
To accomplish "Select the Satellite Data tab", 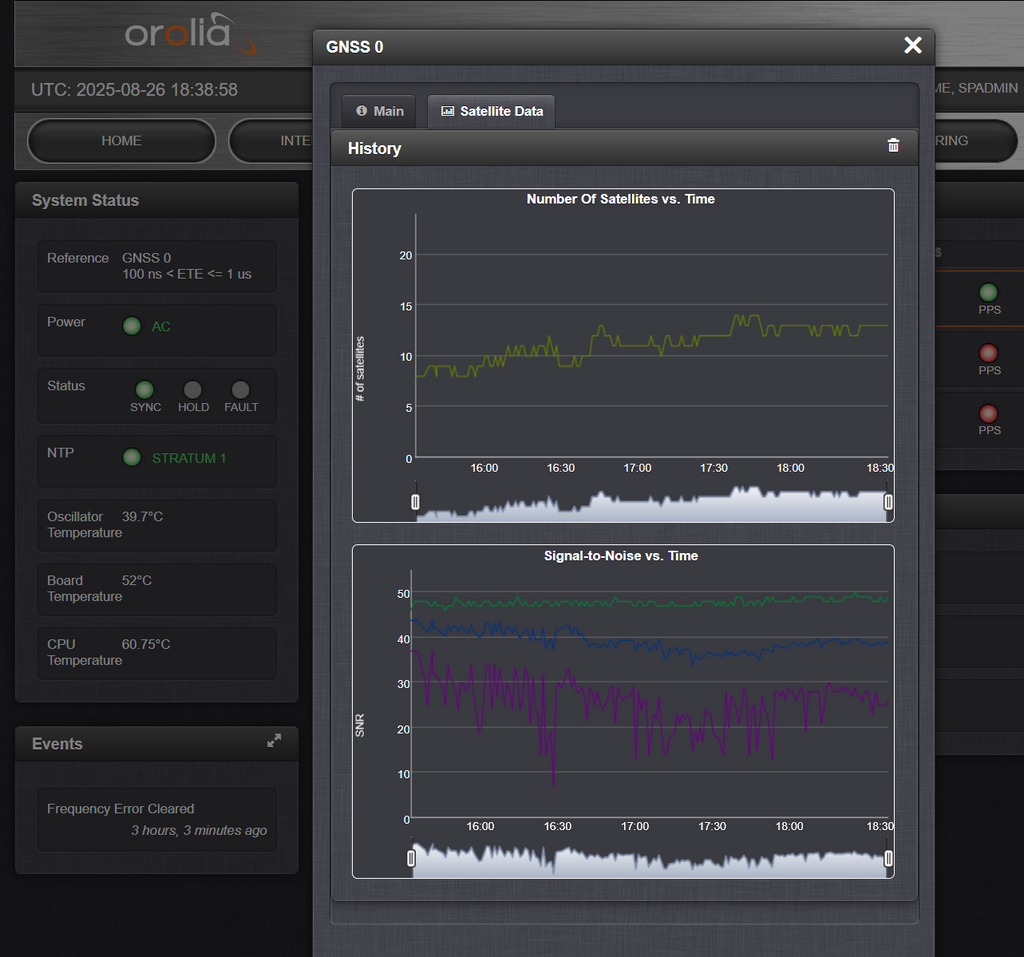I will point(492,111).
